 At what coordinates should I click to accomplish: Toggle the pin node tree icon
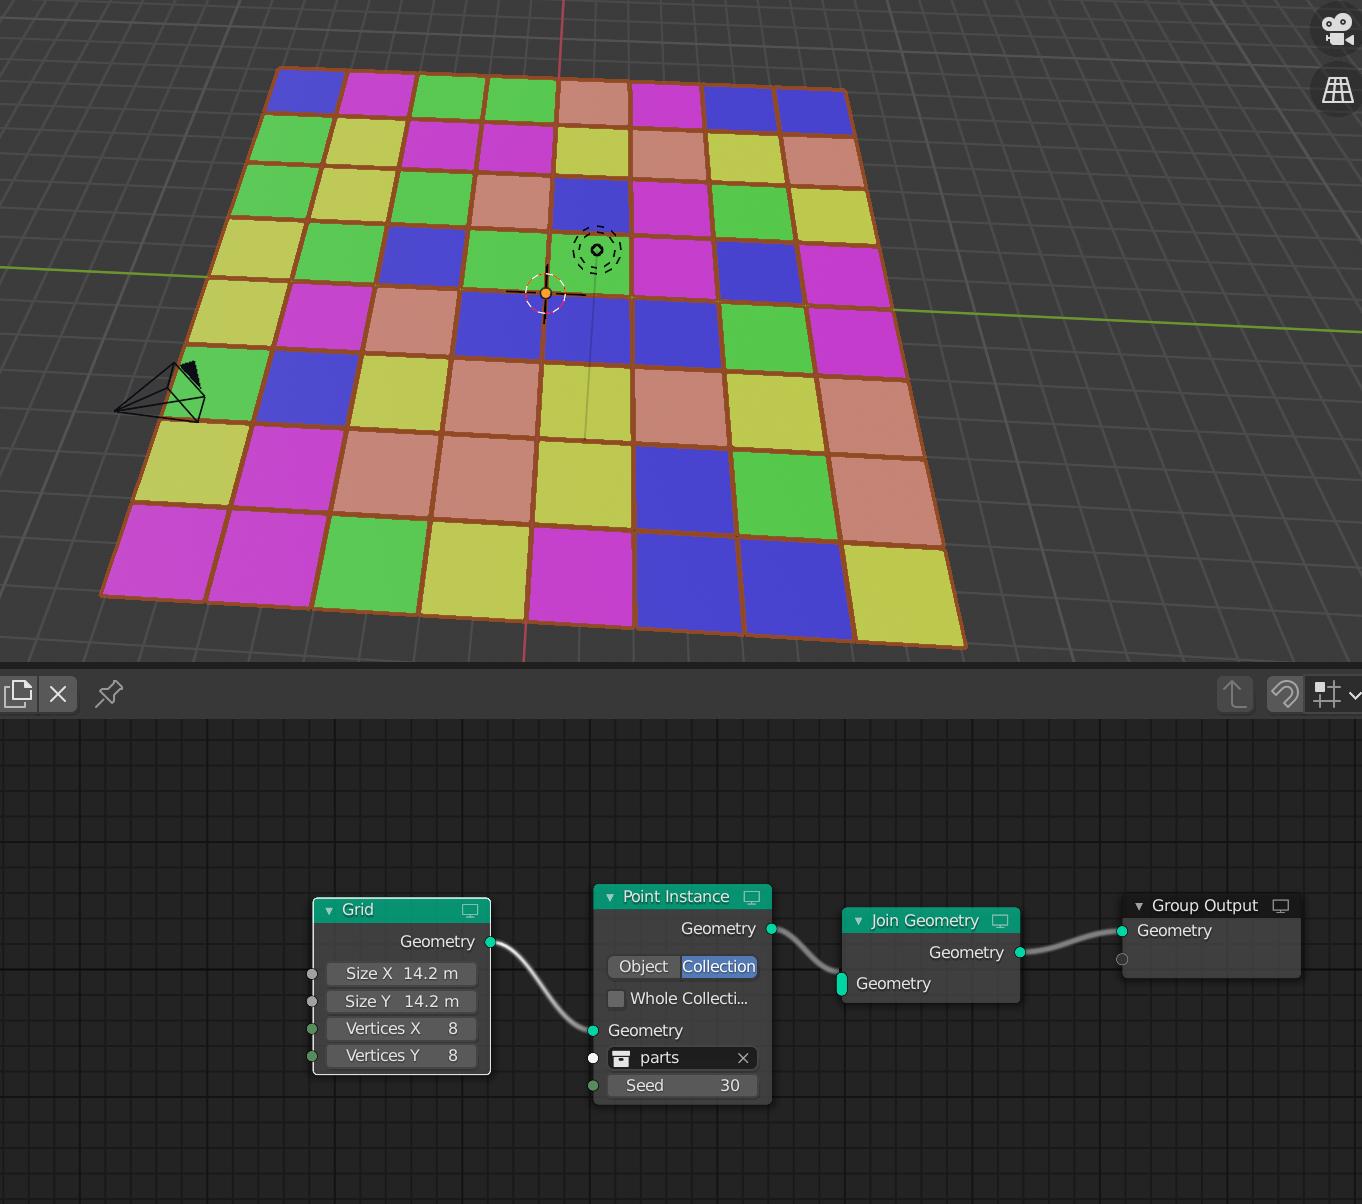click(x=108, y=693)
